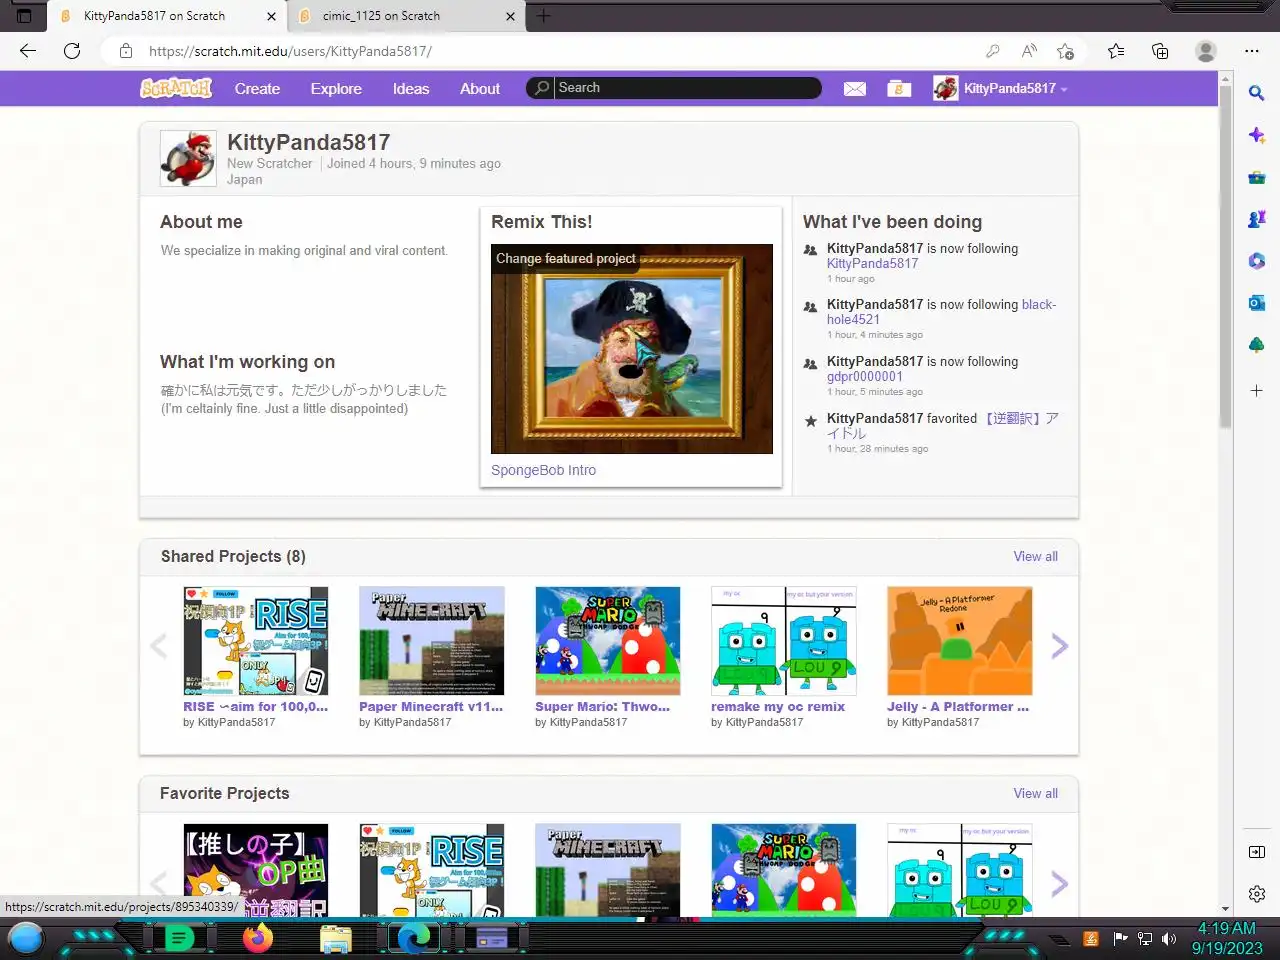The height and width of the screenshot is (960, 1280).
Task: Open sidebar settings gear icon
Action: click(1257, 894)
